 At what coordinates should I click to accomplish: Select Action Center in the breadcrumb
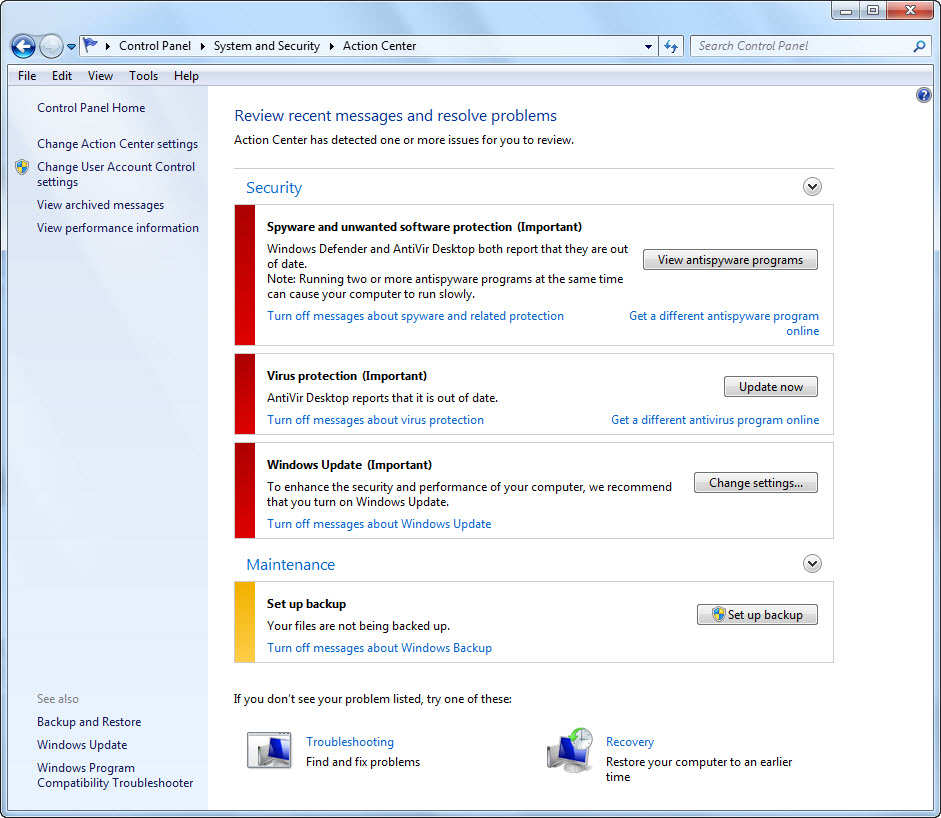(379, 46)
